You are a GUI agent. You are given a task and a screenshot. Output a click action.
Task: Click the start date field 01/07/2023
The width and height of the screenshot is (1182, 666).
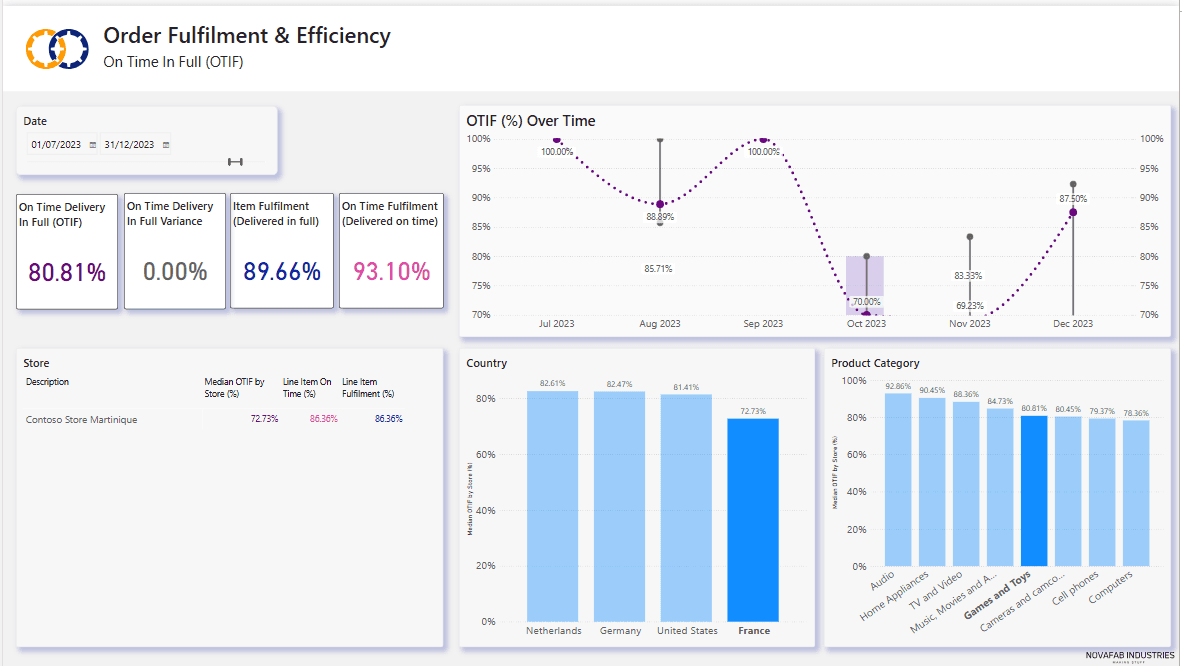click(x=56, y=145)
